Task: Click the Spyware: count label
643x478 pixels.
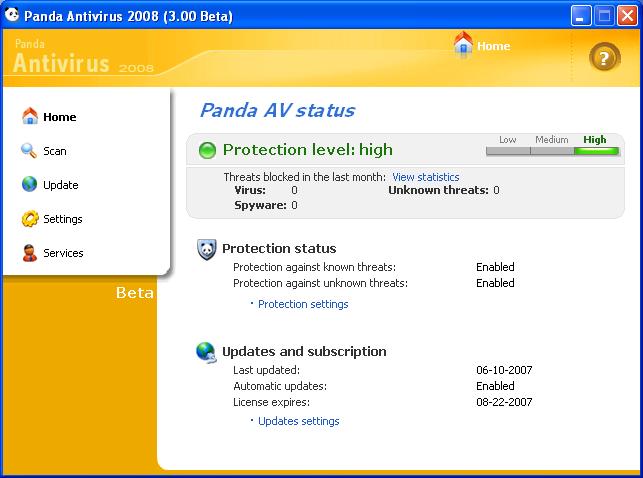Action: click(260, 205)
